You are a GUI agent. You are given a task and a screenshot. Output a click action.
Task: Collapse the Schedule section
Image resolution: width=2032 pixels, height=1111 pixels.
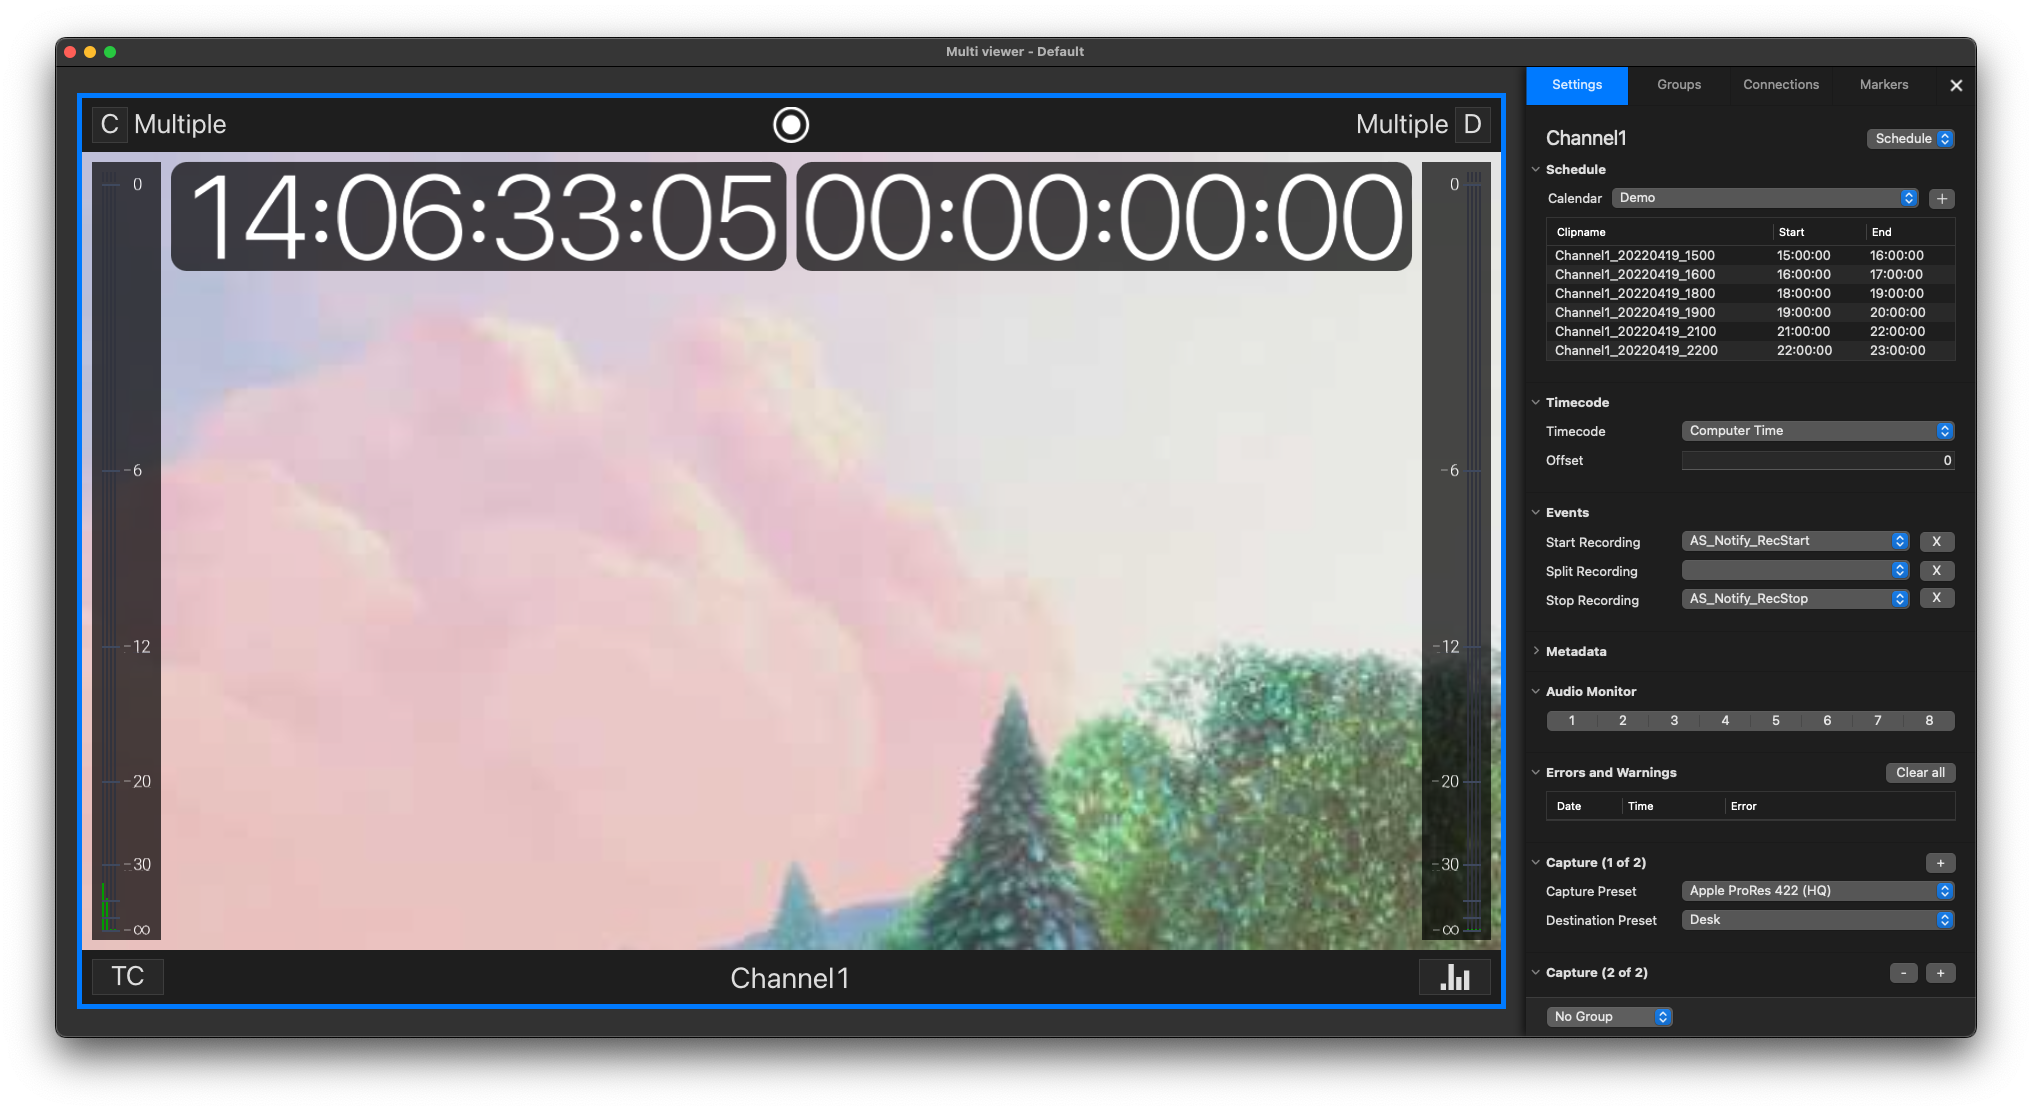coord(1536,170)
